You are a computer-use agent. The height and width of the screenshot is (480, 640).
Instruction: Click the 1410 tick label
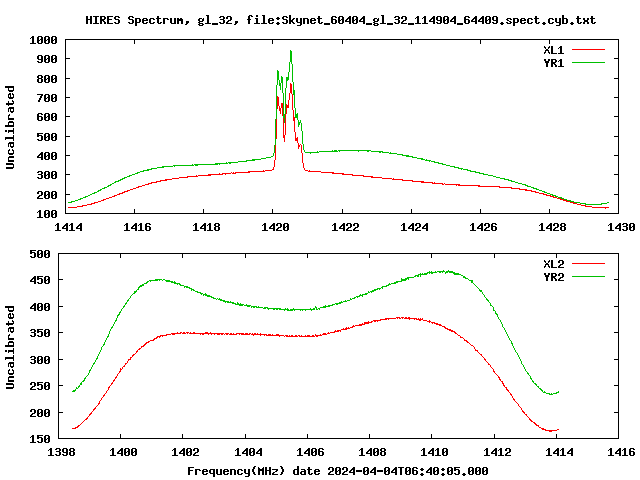point(434,452)
